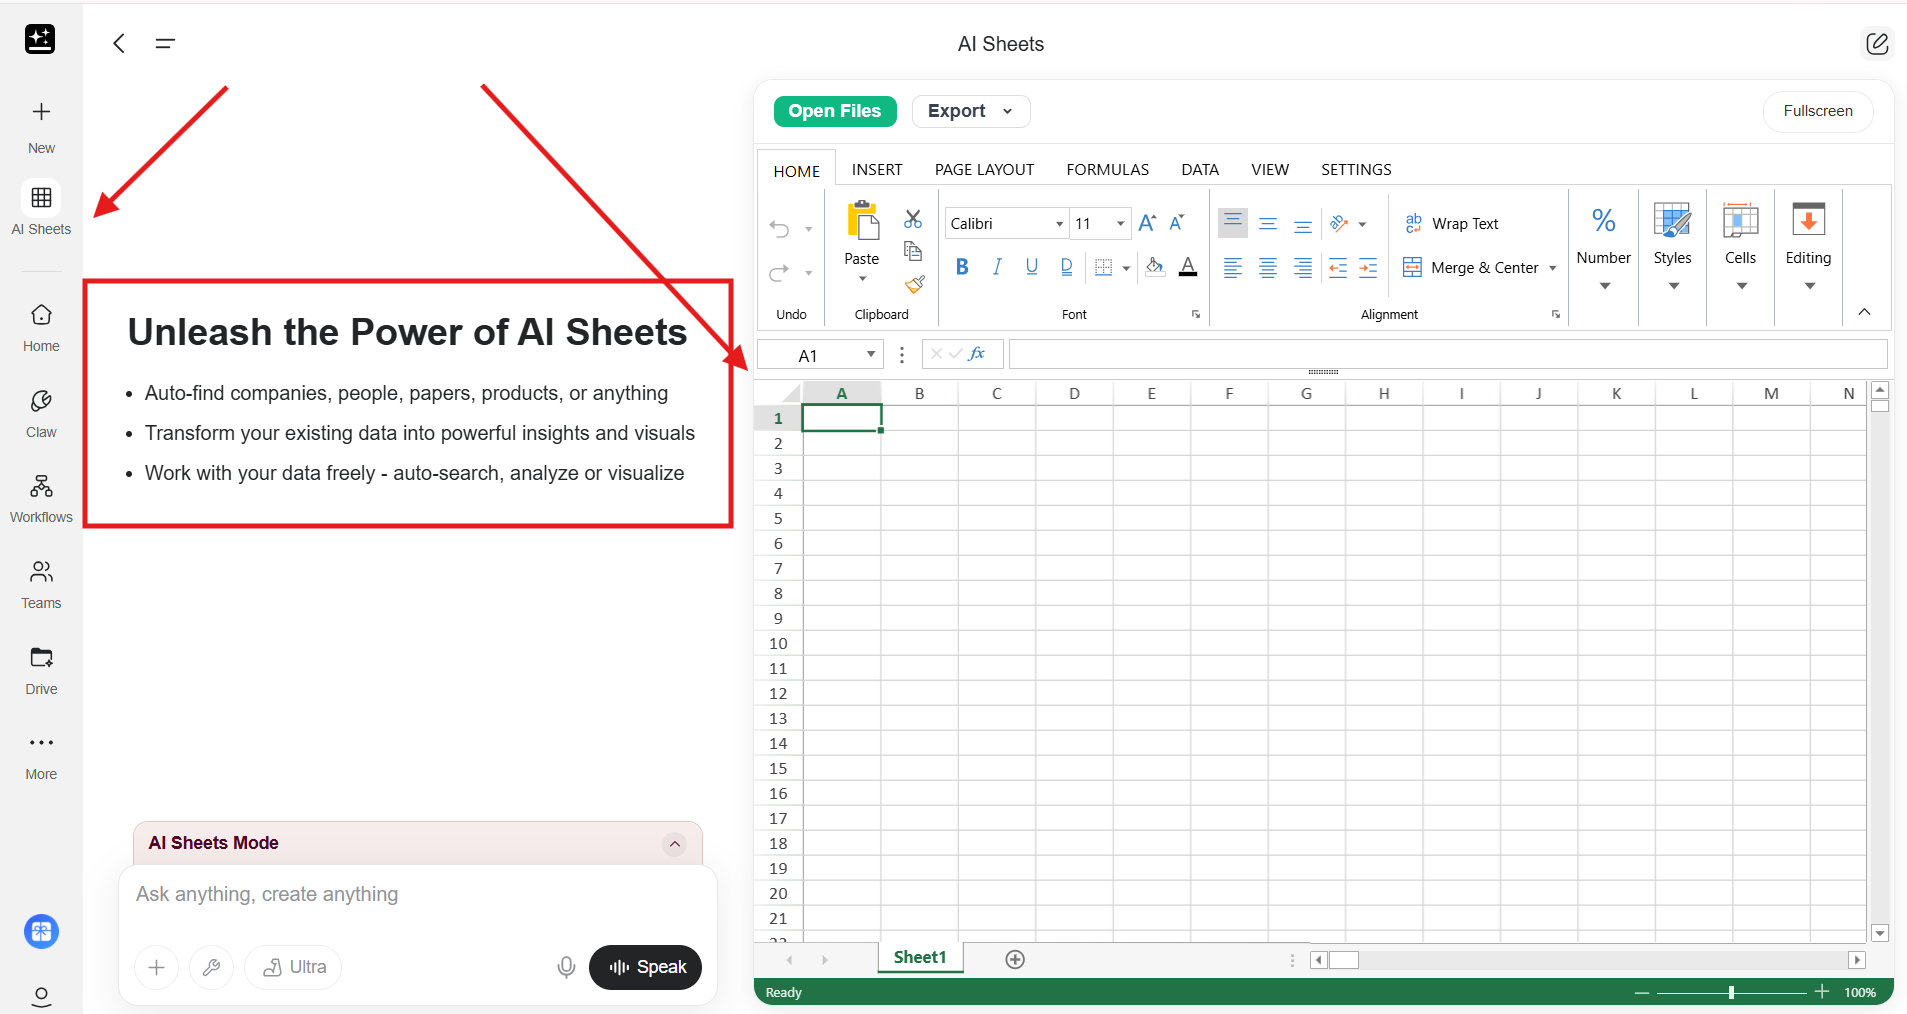Click the Ask anything input field
Screen dimensions: 1907x1014
coord(417,895)
